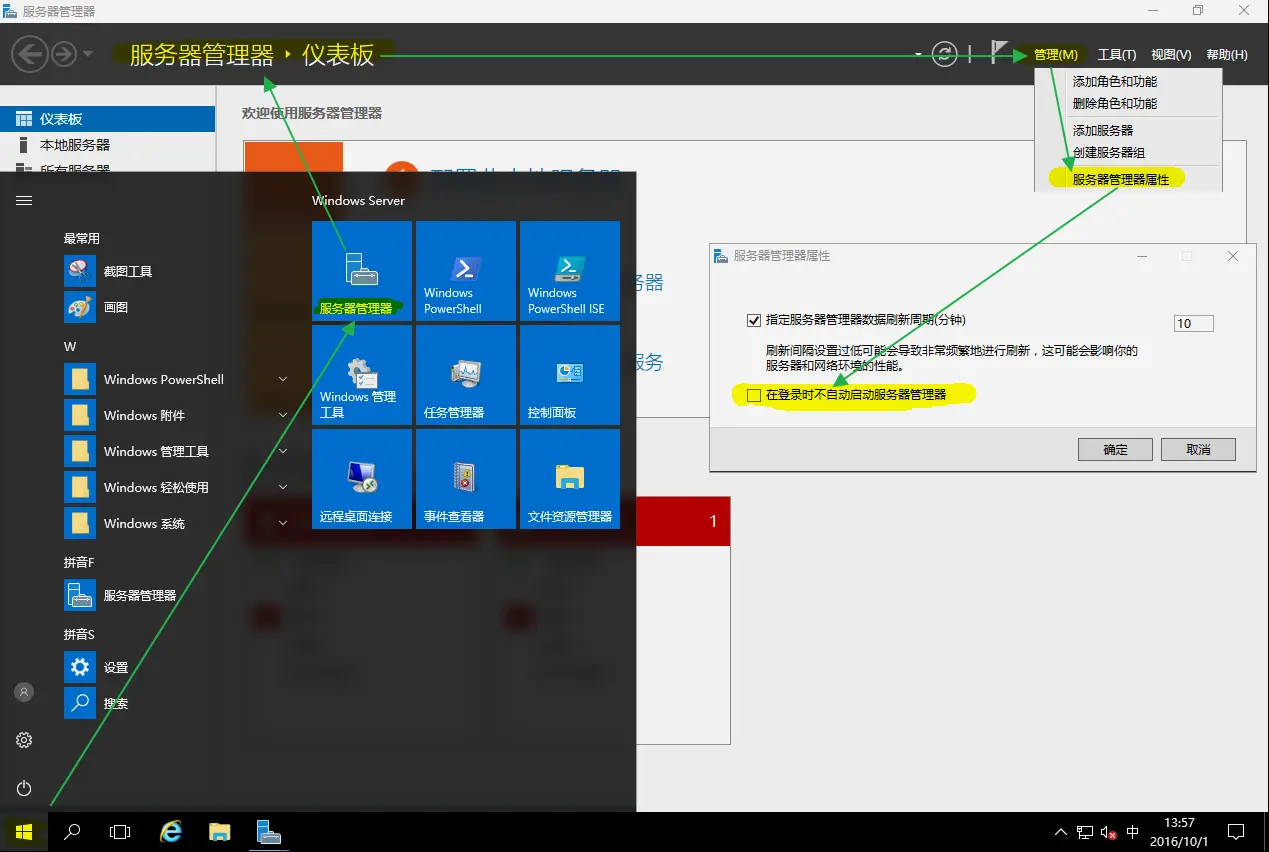
Task: Uncheck 指定服务器管理器数据刷新周期 checkbox
Action: [754, 321]
